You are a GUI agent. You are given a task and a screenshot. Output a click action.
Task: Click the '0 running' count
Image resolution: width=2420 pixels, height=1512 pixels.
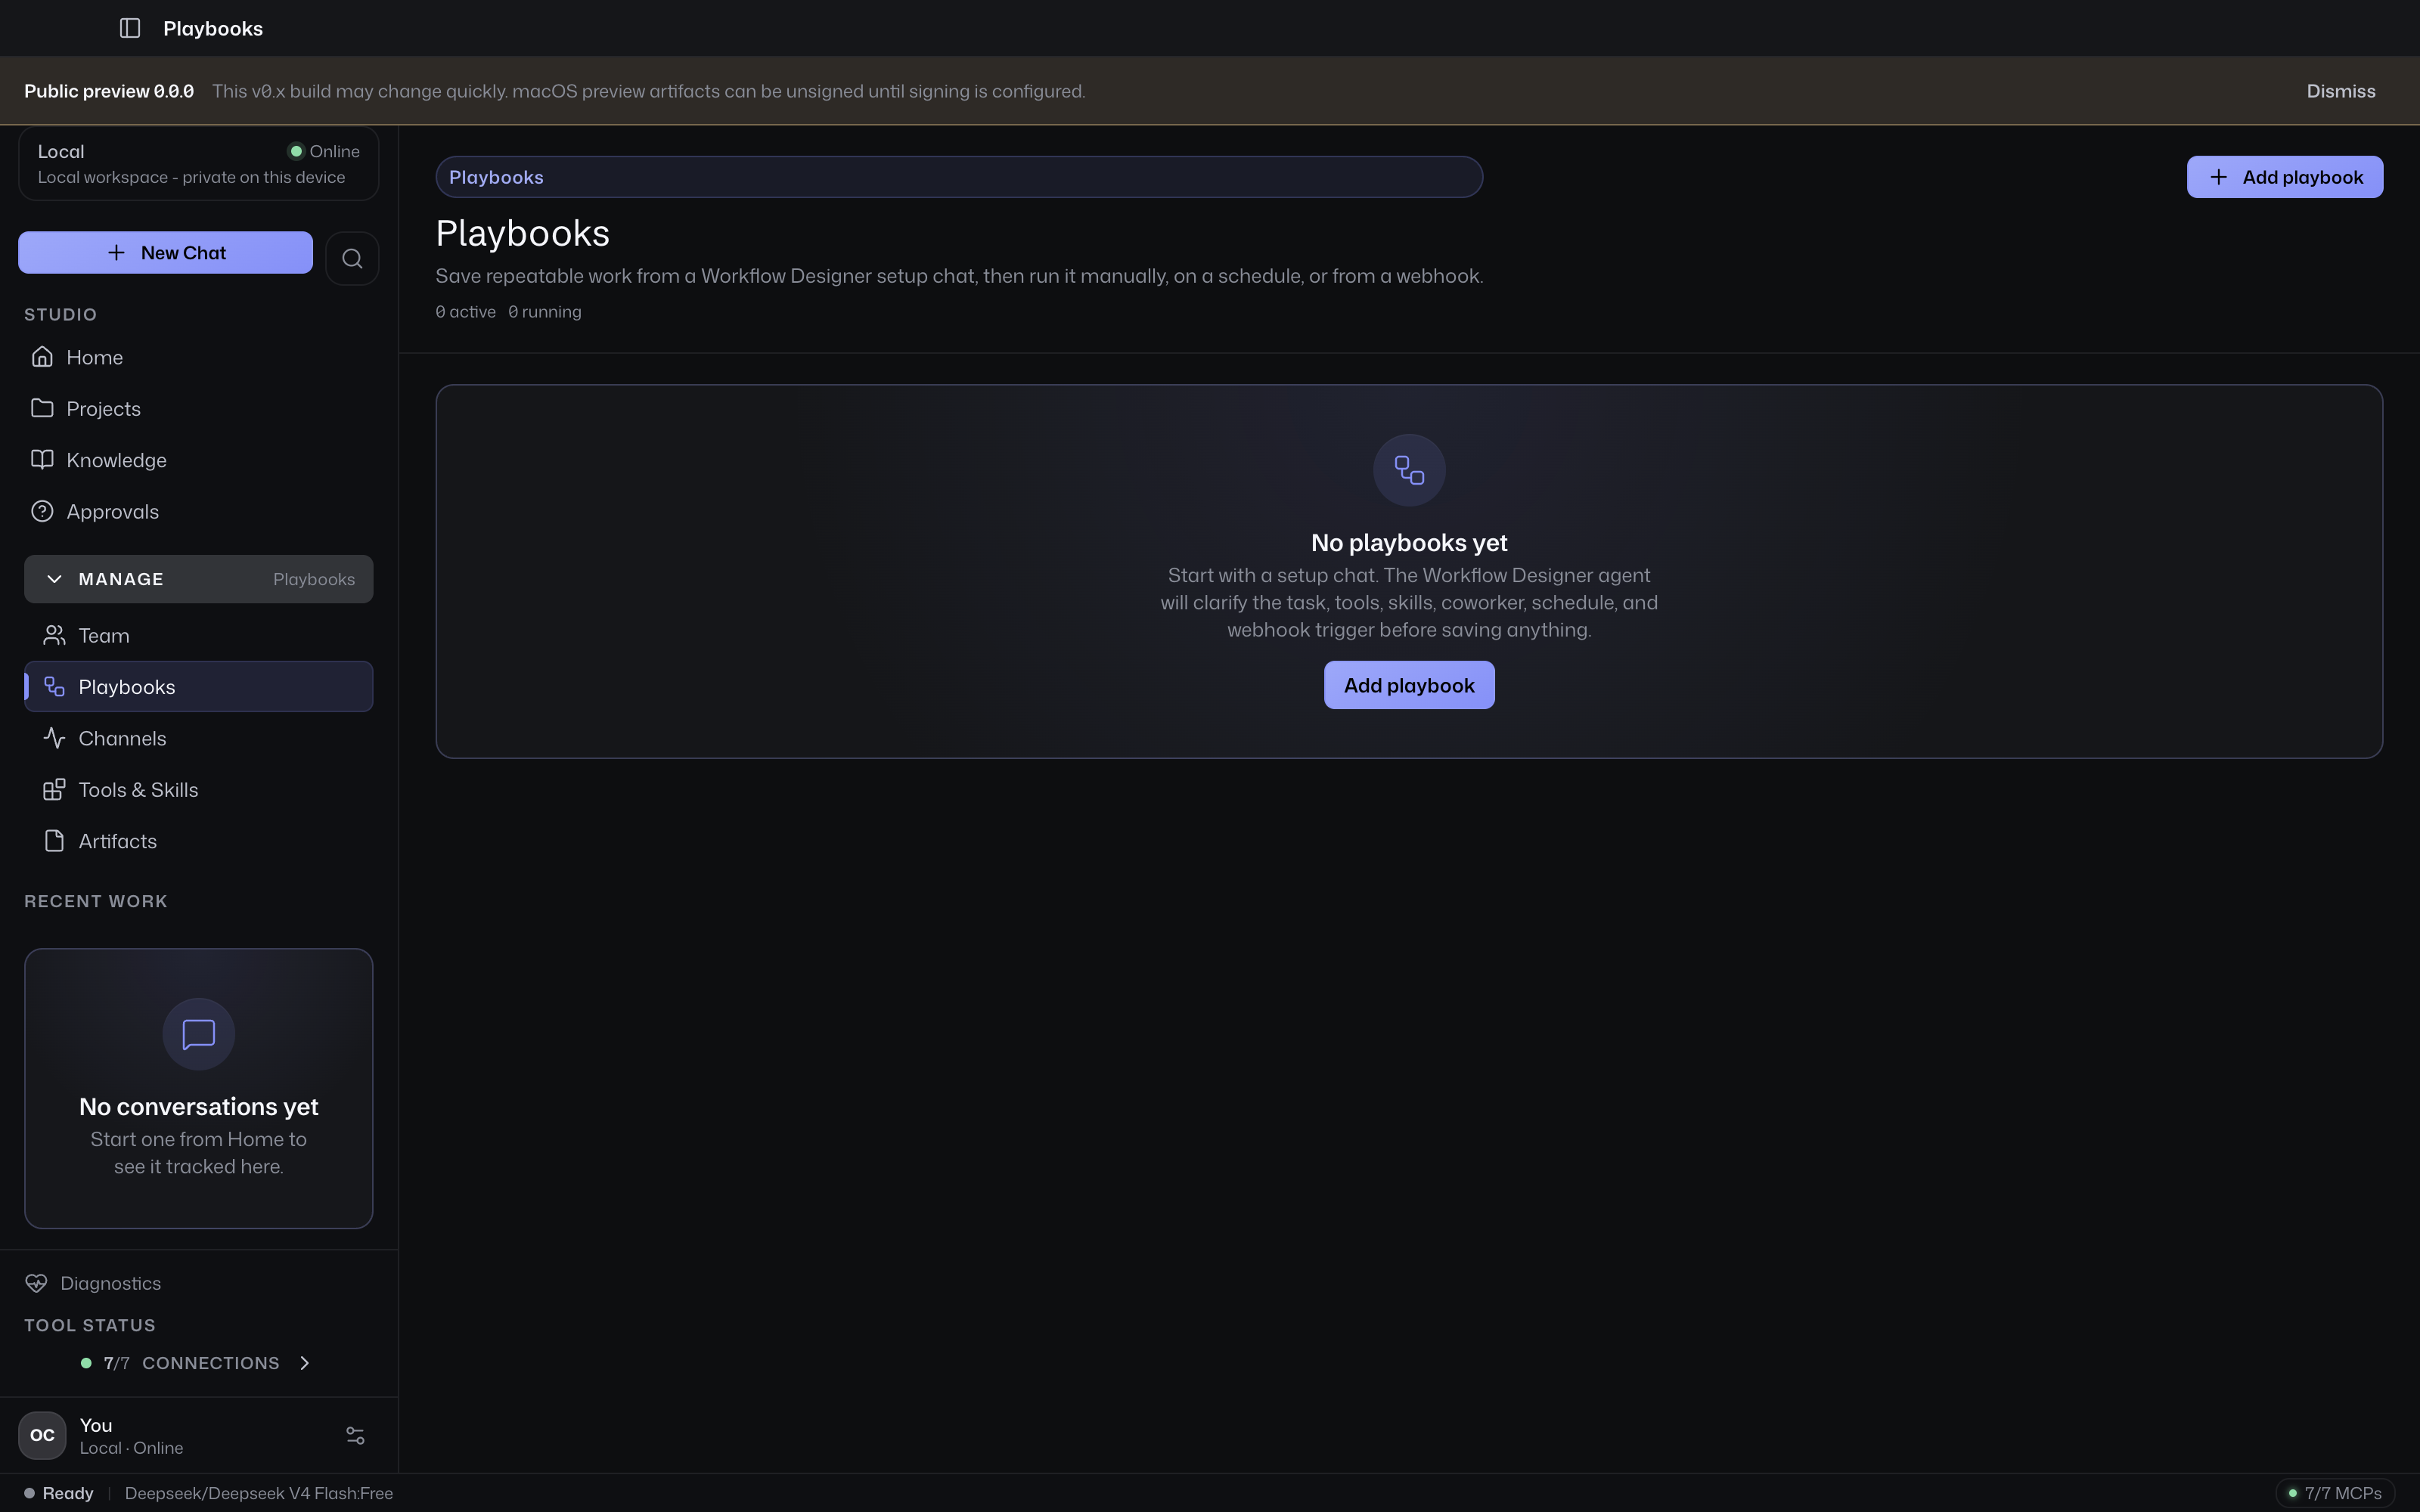point(545,312)
